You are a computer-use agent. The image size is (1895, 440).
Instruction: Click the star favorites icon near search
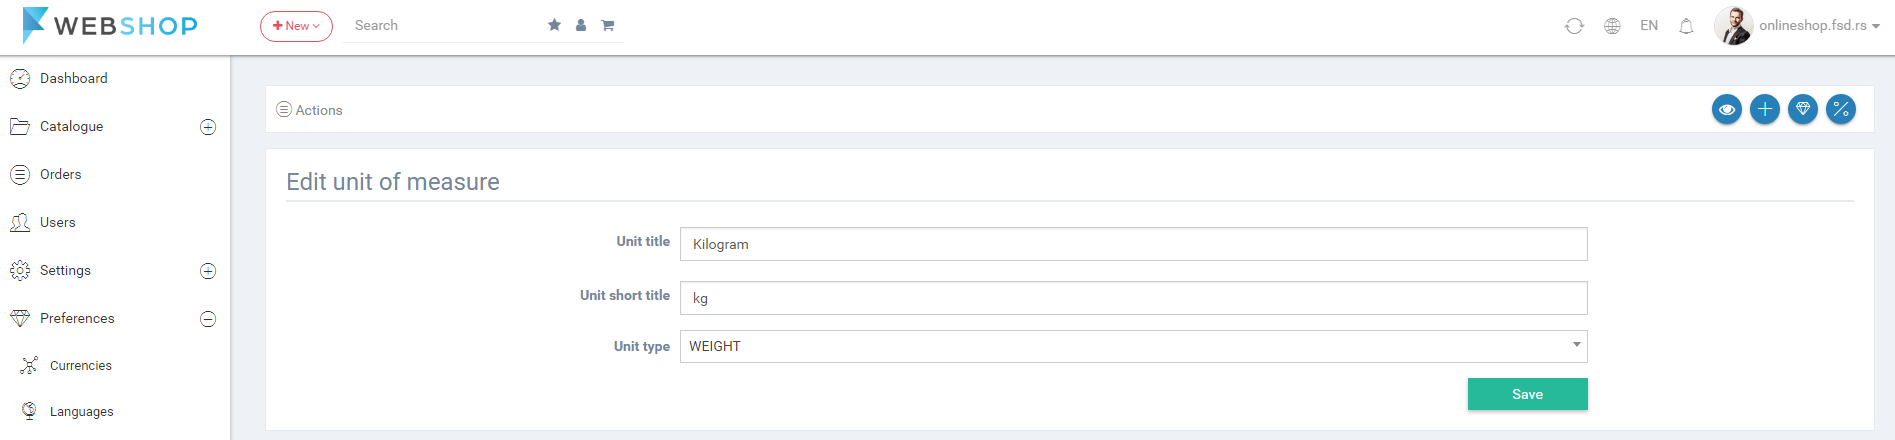(x=554, y=25)
